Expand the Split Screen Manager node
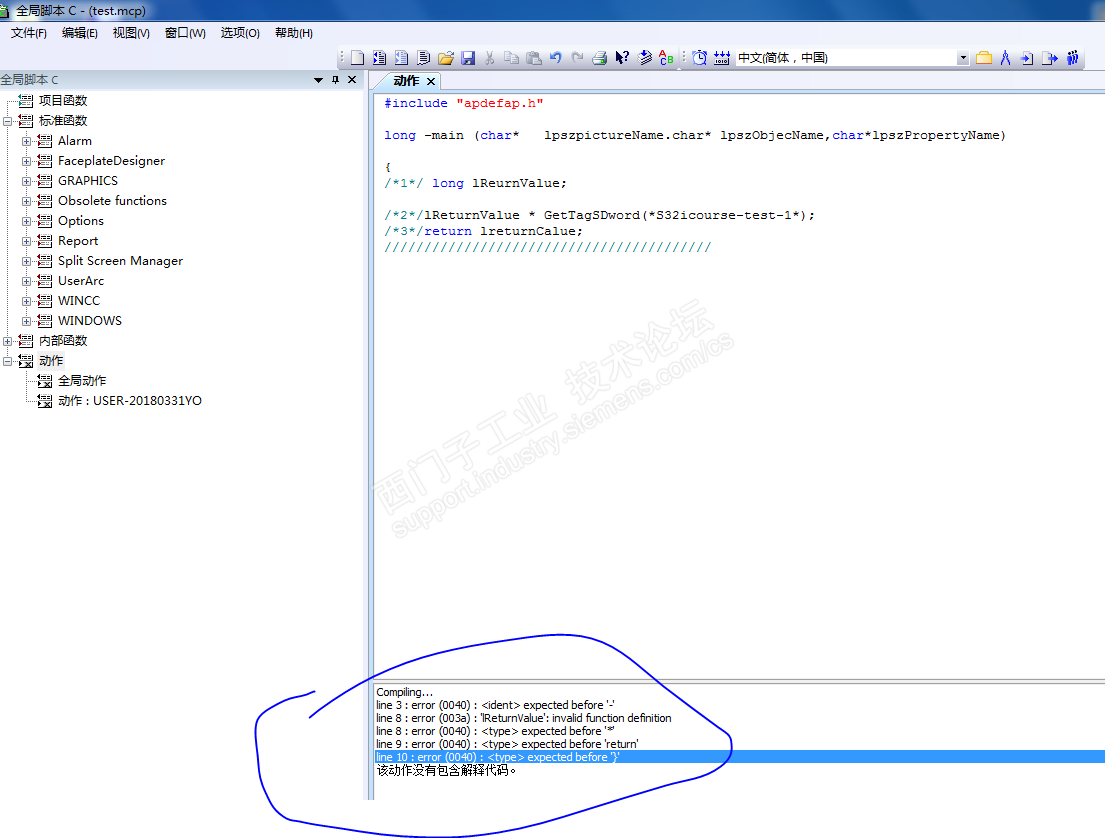This screenshot has height=838, width=1105. pos(26,261)
